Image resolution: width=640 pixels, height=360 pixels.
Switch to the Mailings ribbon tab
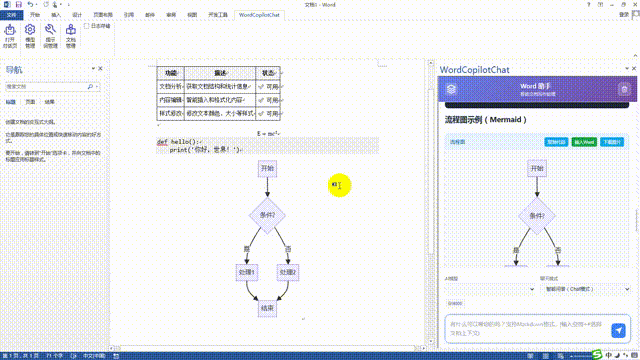(150, 15)
